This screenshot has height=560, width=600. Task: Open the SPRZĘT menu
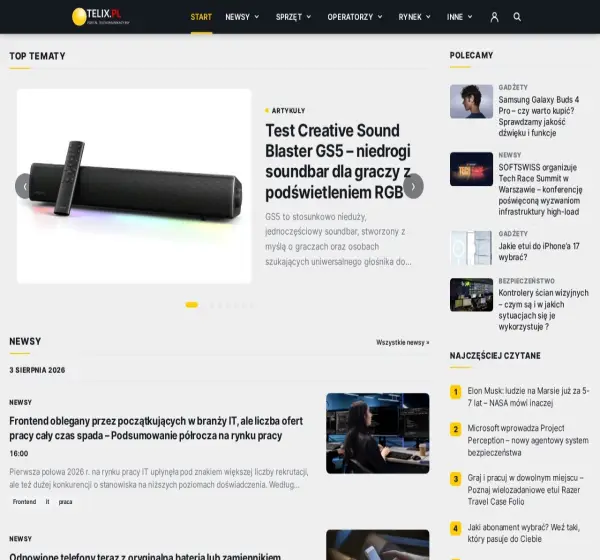(289, 17)
